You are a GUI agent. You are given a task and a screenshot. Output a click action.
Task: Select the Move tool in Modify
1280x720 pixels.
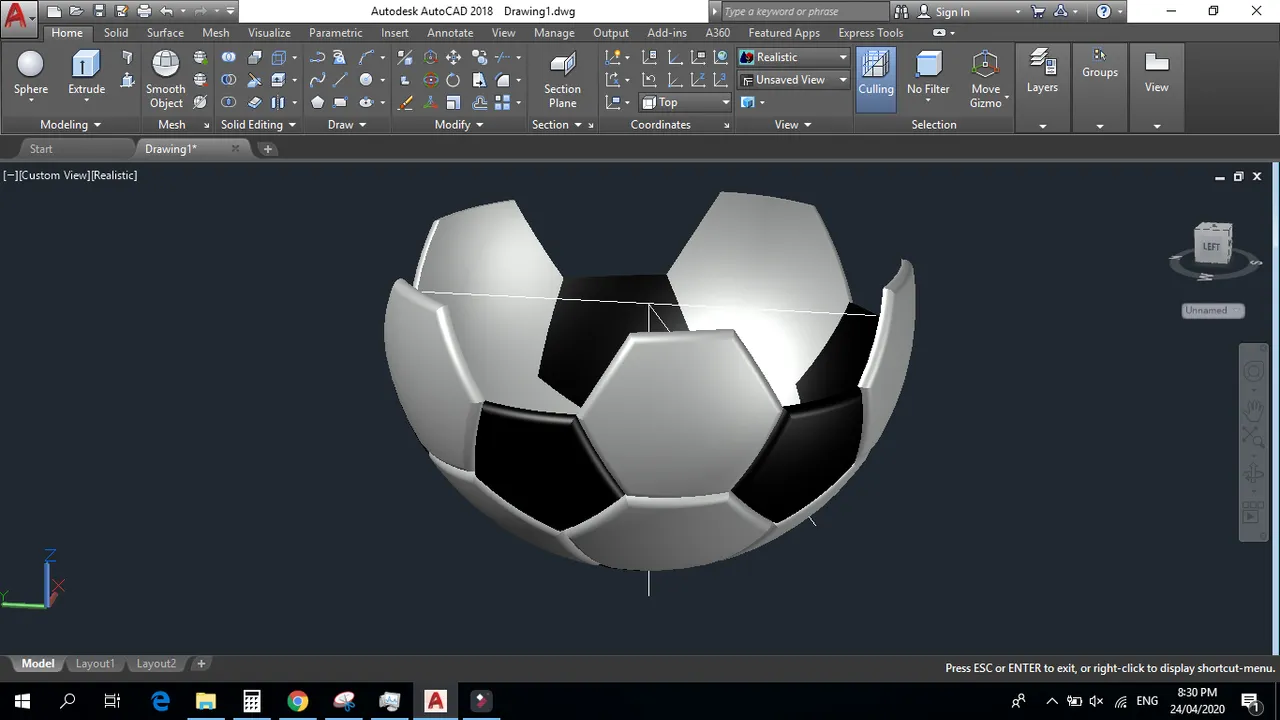click(x=453, y=58)
